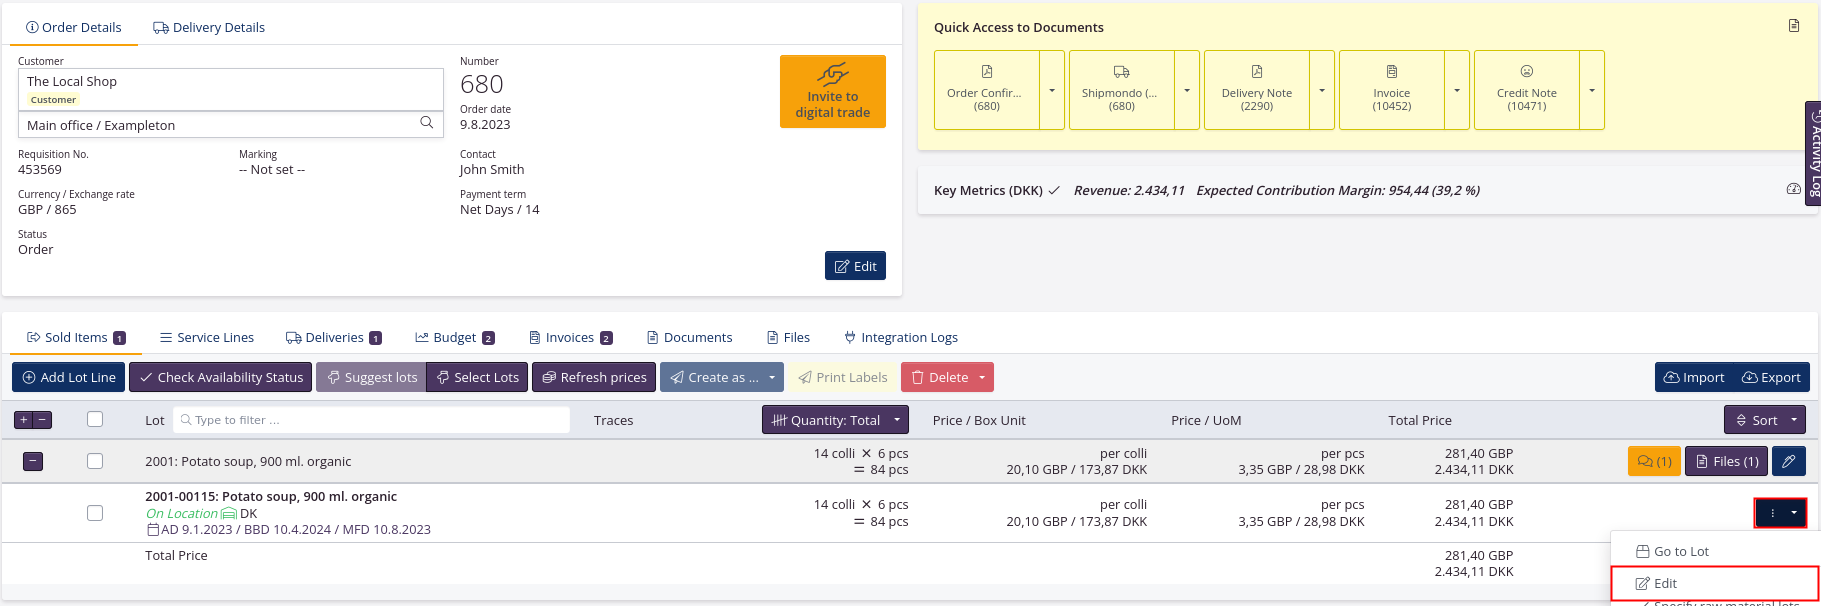The image size is (1821, 606).
Task: Open Delivery Note 2290 document
Action: coord(1256,89)
